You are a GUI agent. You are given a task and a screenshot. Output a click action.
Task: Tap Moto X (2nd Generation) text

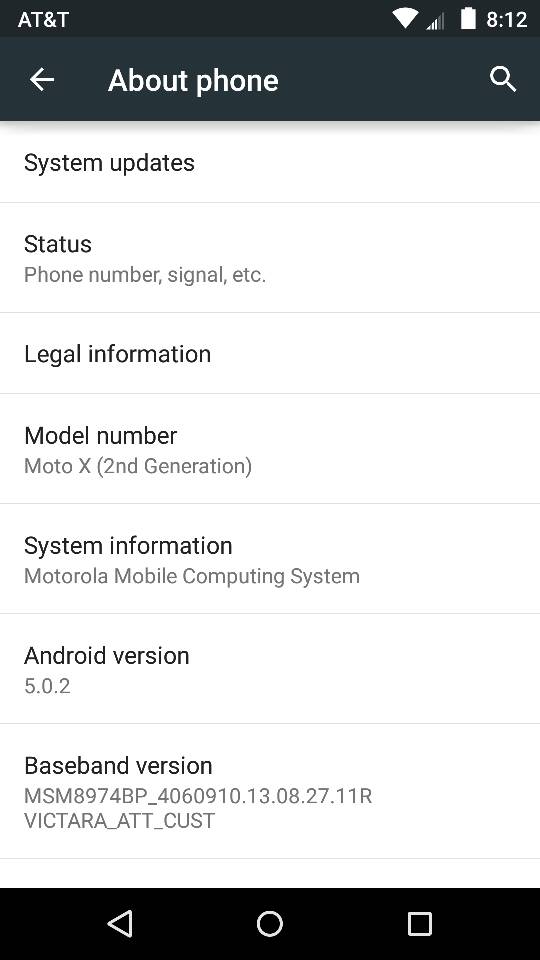point(138,466)
